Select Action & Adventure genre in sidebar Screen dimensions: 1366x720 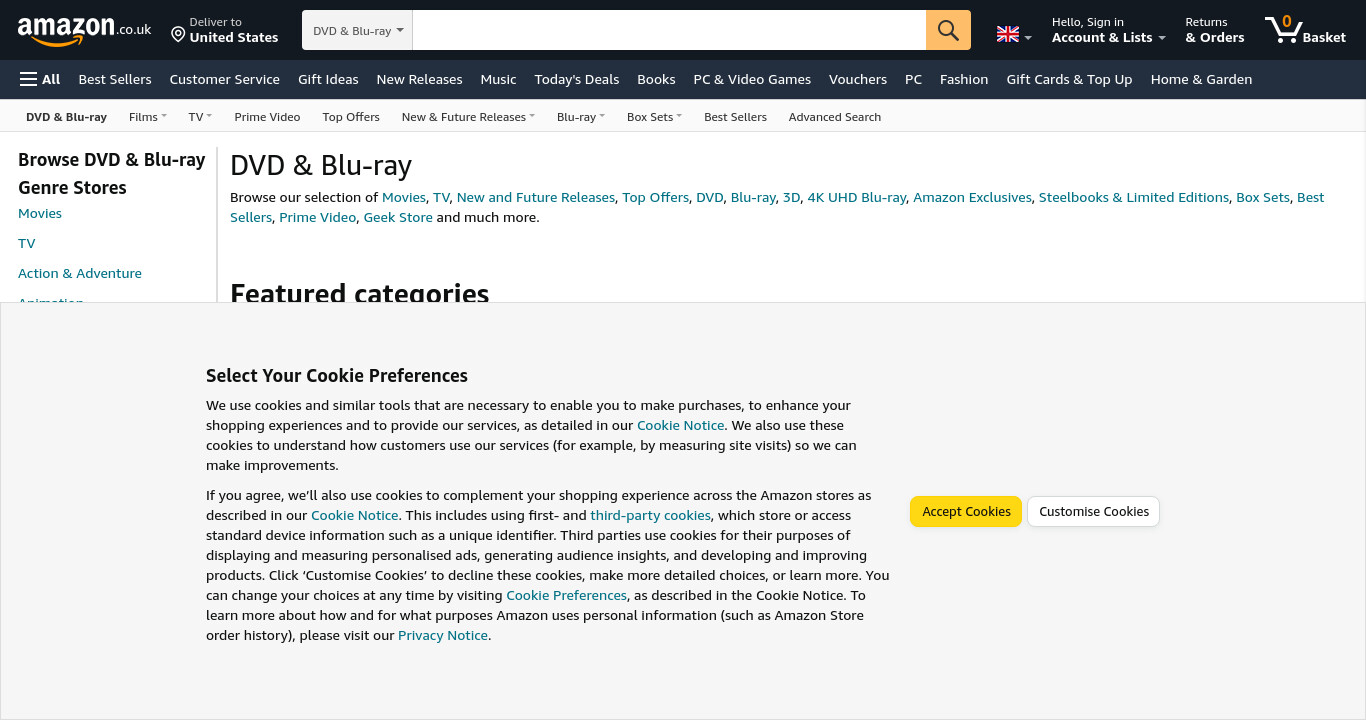tap(80, 273)
